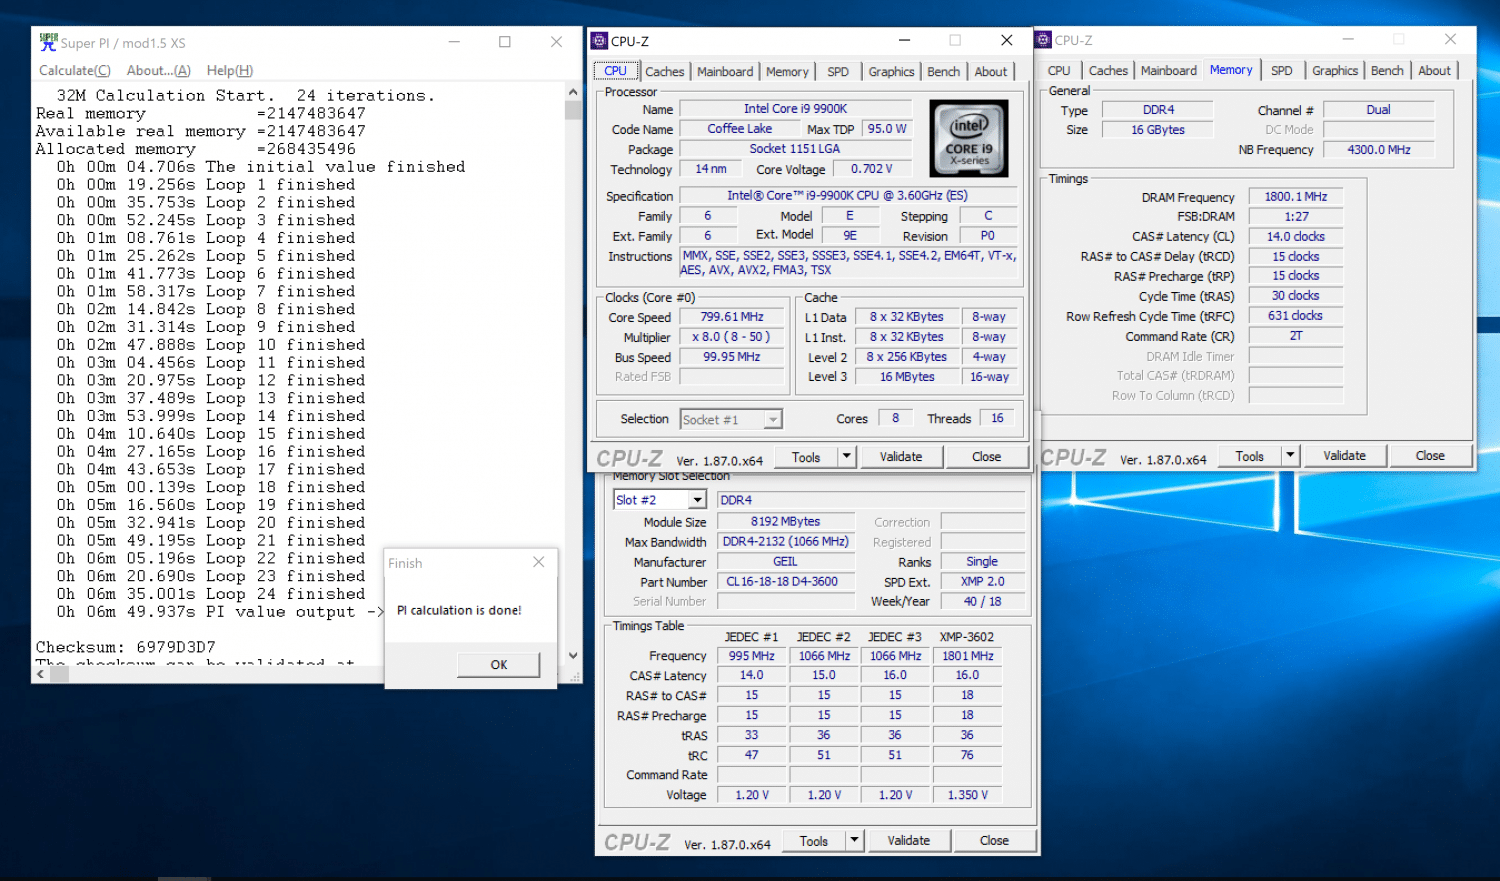Open the Slot #2 memory slot dropdown
Image resolution: width=1500 pixels, height=881 pixels.
coord(697,500)
